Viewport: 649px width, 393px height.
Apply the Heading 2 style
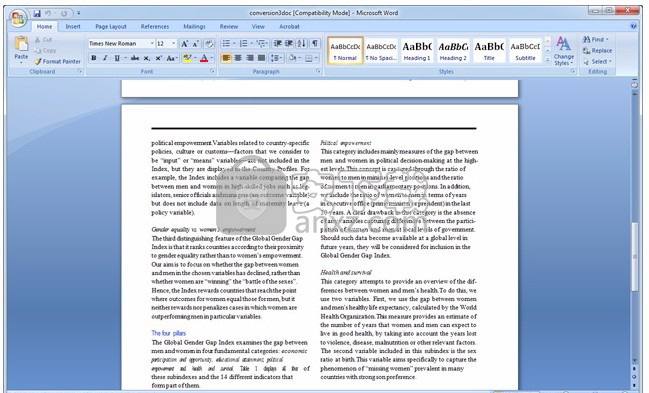click(x=453, y=51)
